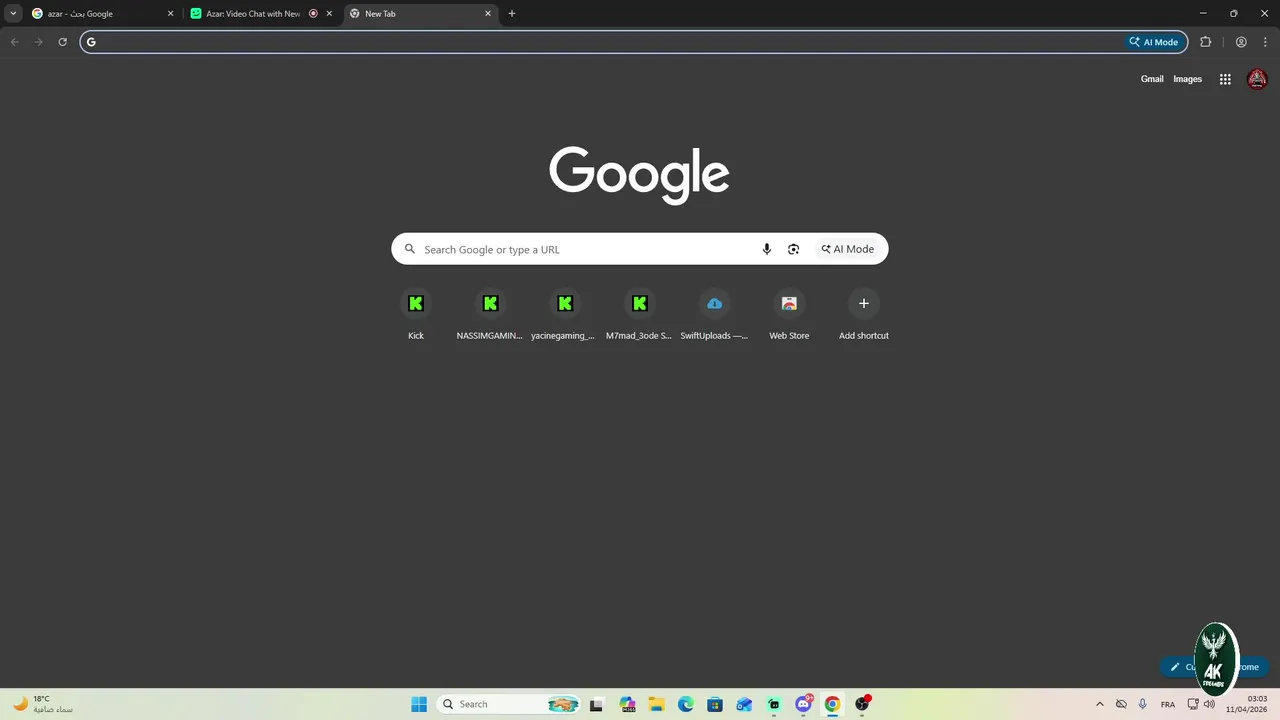
Task: Switch the FRA keyboard language indicator
Action: click(x=1168, y=704)
